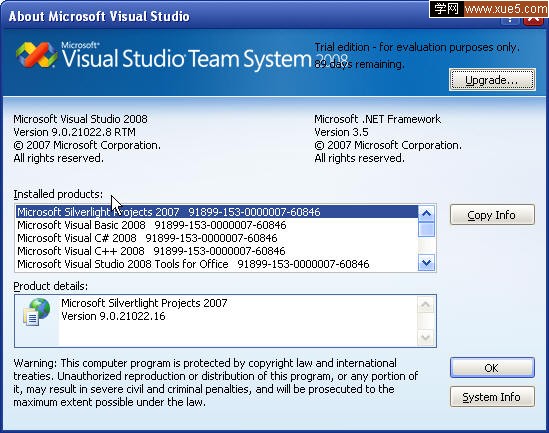Click the Product details label
Image resolution: width=549 pixels, height=433 pixels.
click(51, 286)
